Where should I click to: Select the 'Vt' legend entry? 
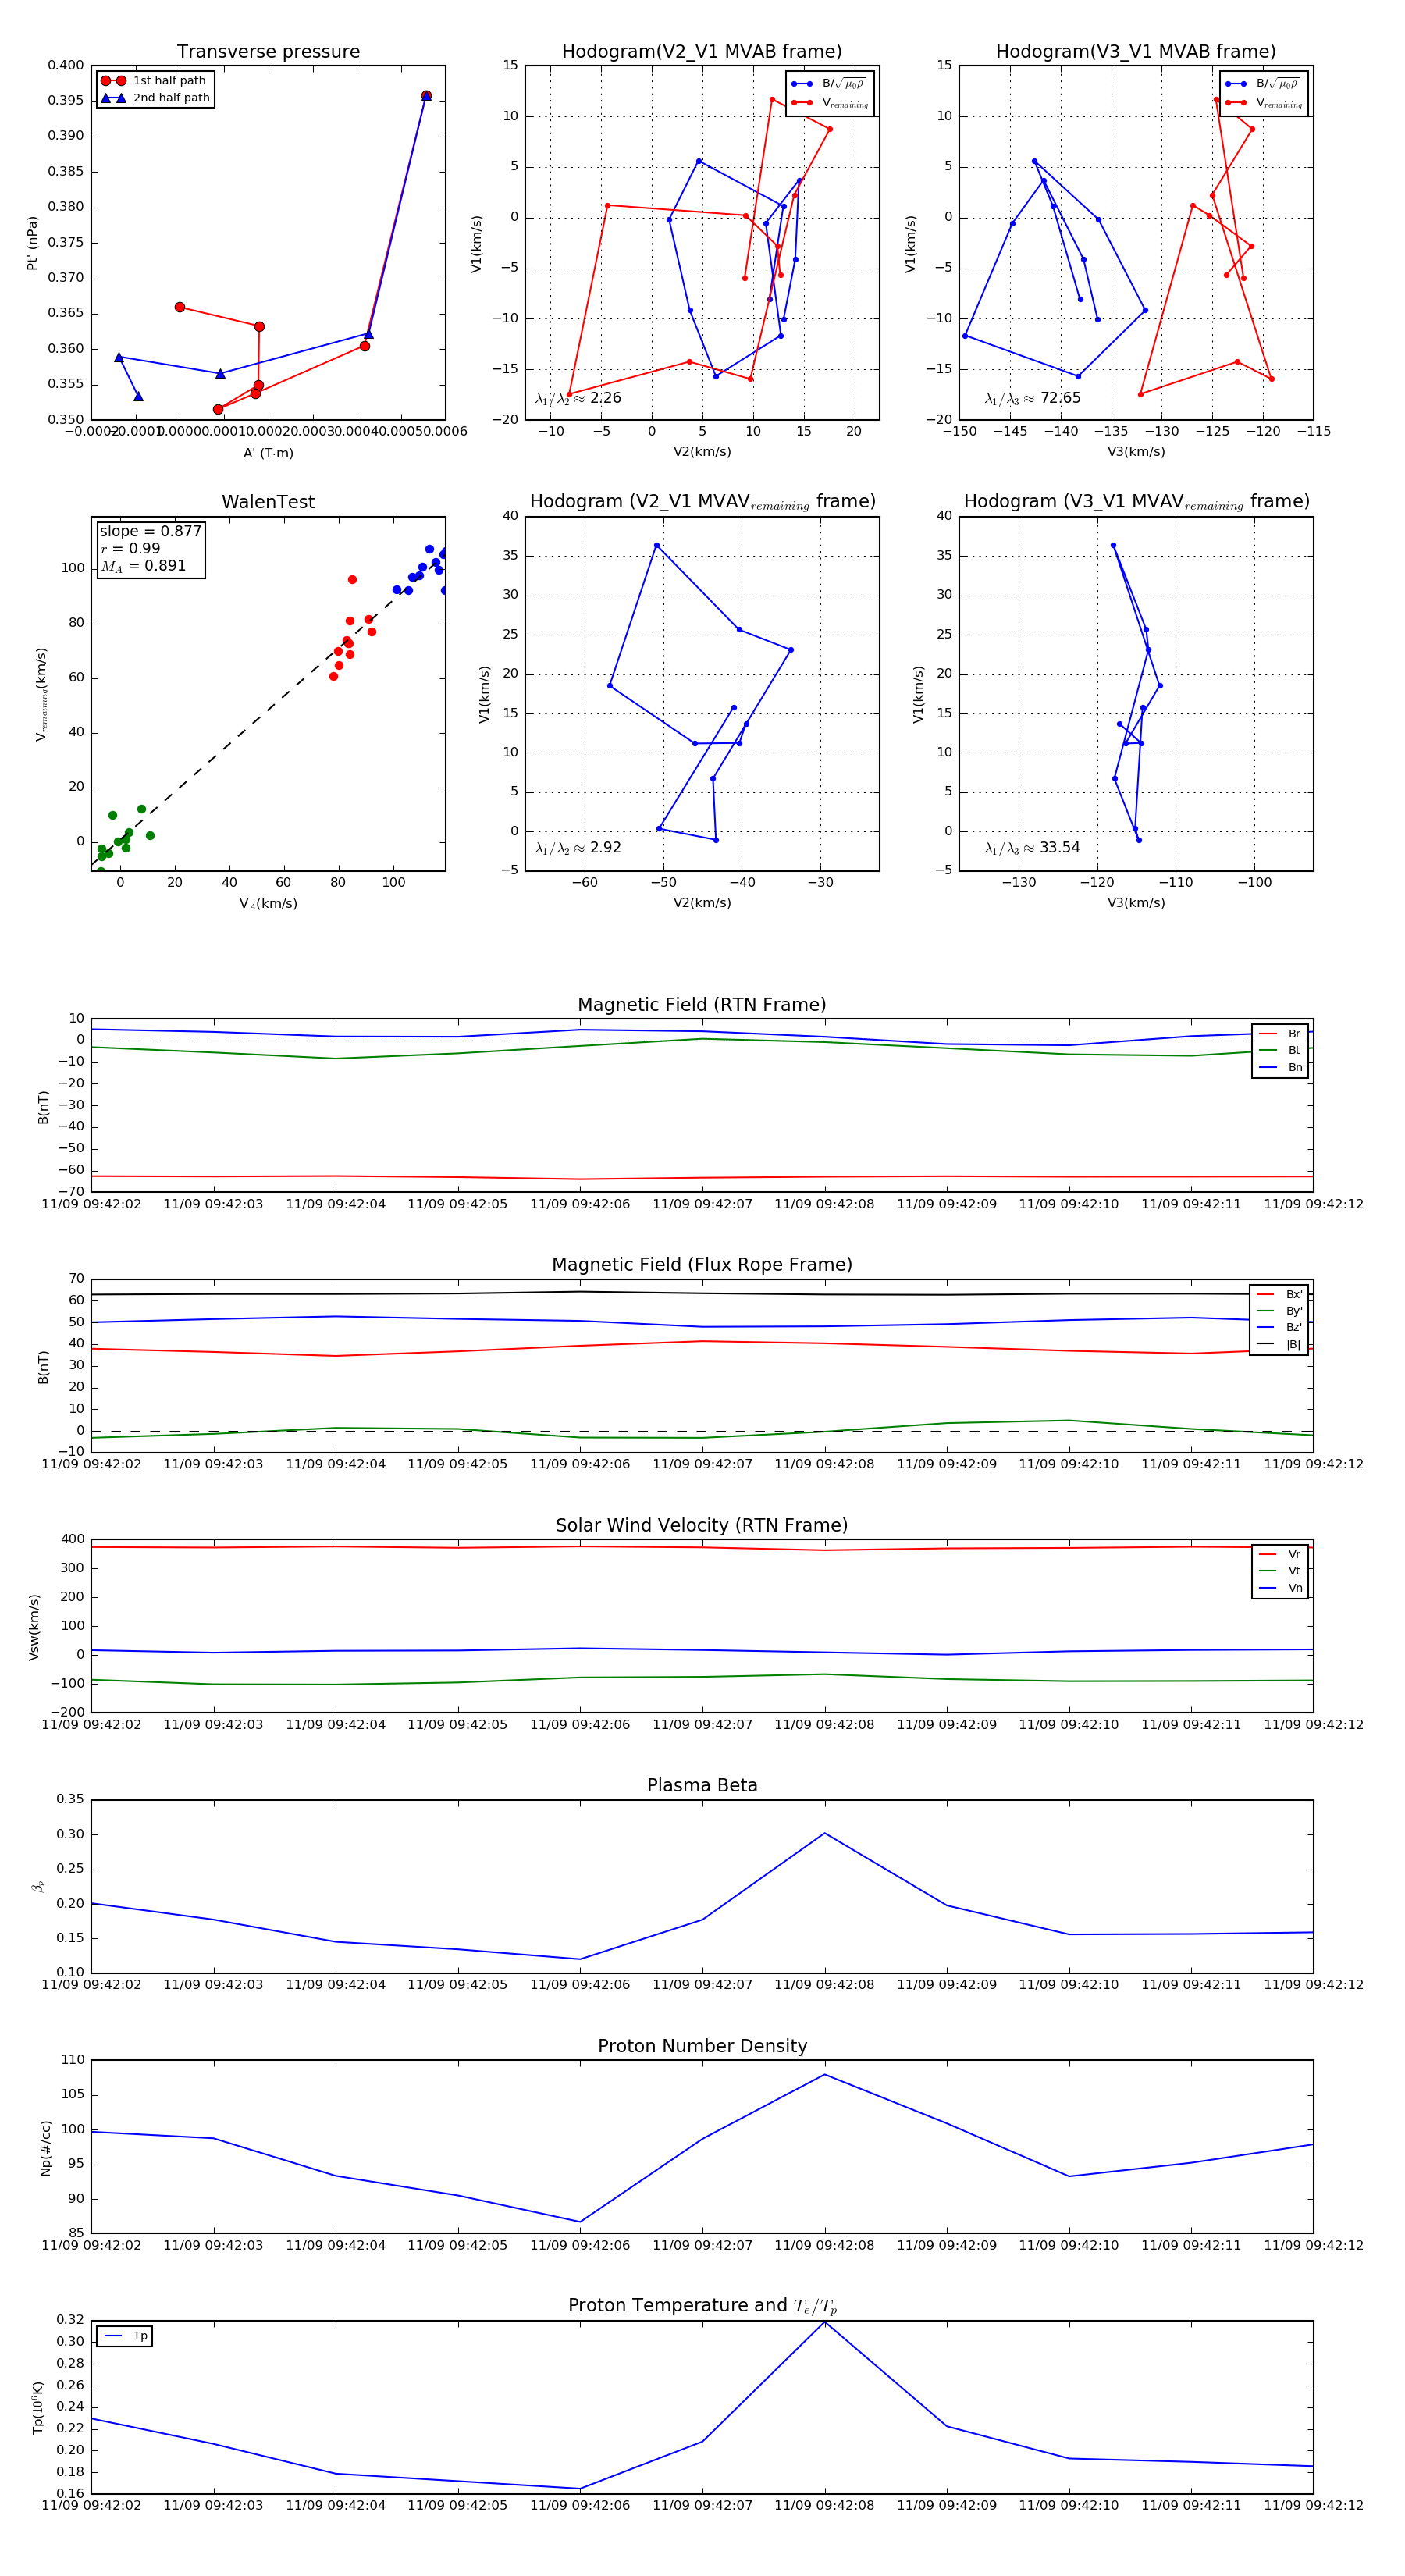pyautogui.click(x=1280, y=1571)
